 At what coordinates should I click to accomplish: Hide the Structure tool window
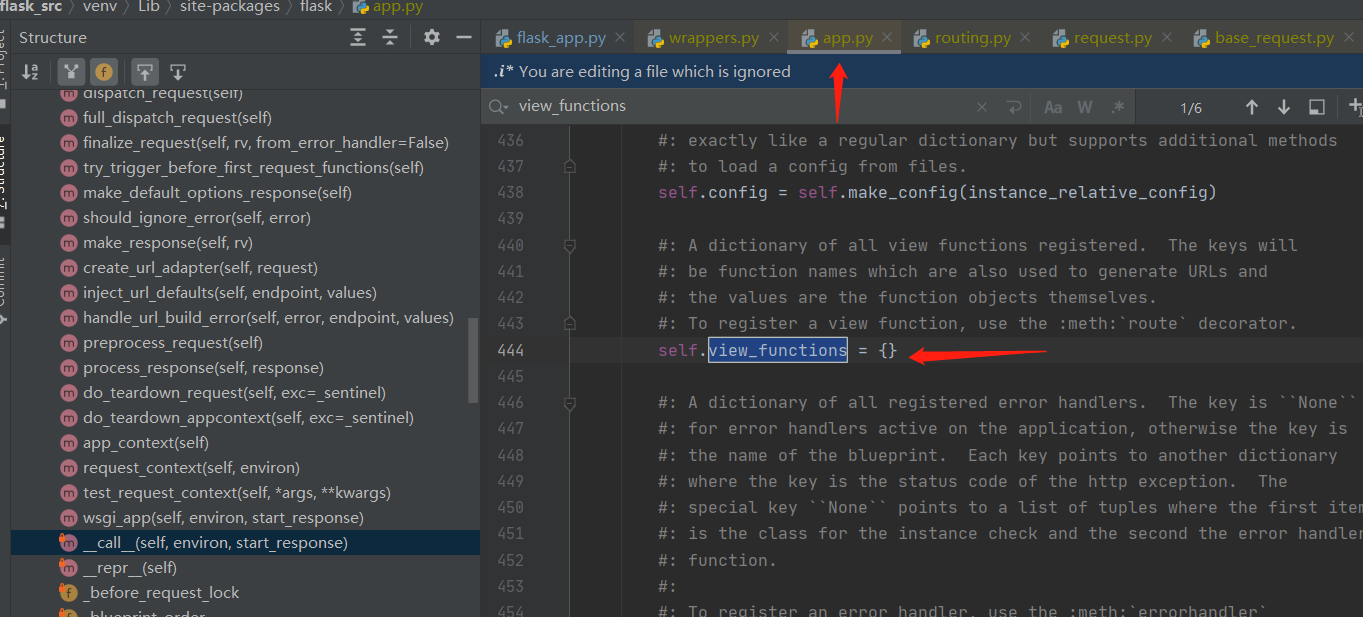[x=463, y=37]
